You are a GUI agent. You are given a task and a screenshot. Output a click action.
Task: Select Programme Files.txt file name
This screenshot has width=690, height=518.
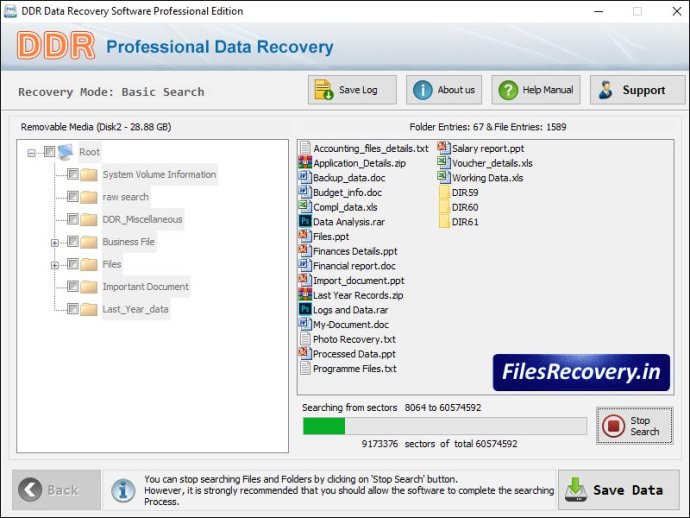coord(355,368)
